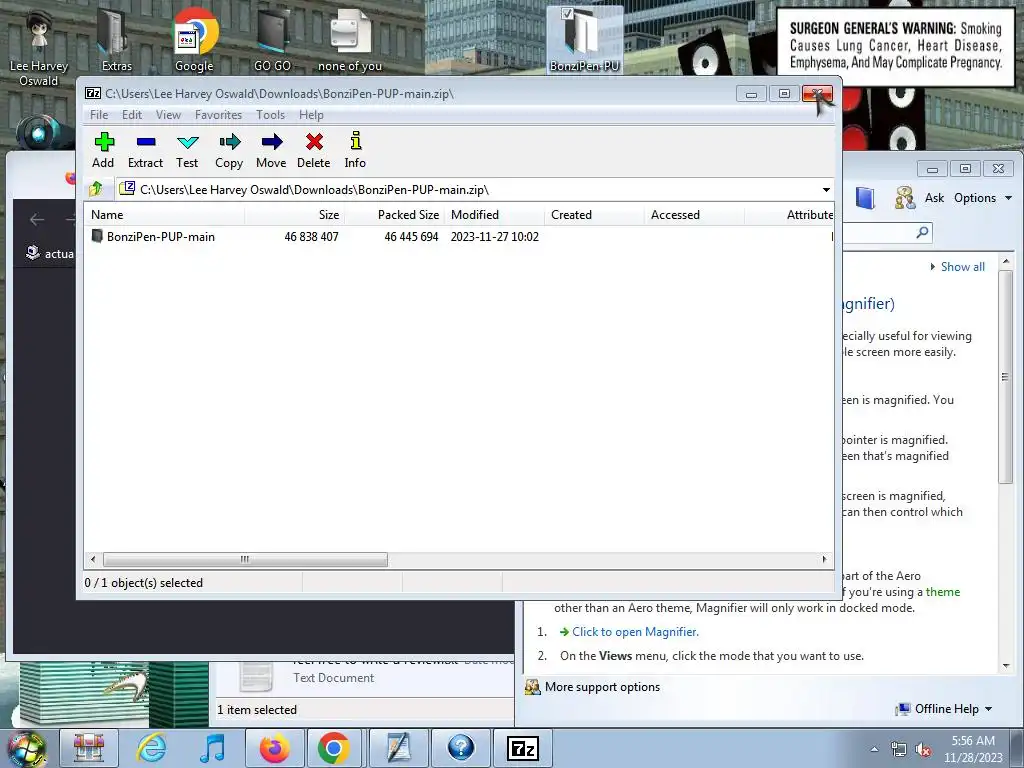Open the music player taskbar icon

[212, 748]
